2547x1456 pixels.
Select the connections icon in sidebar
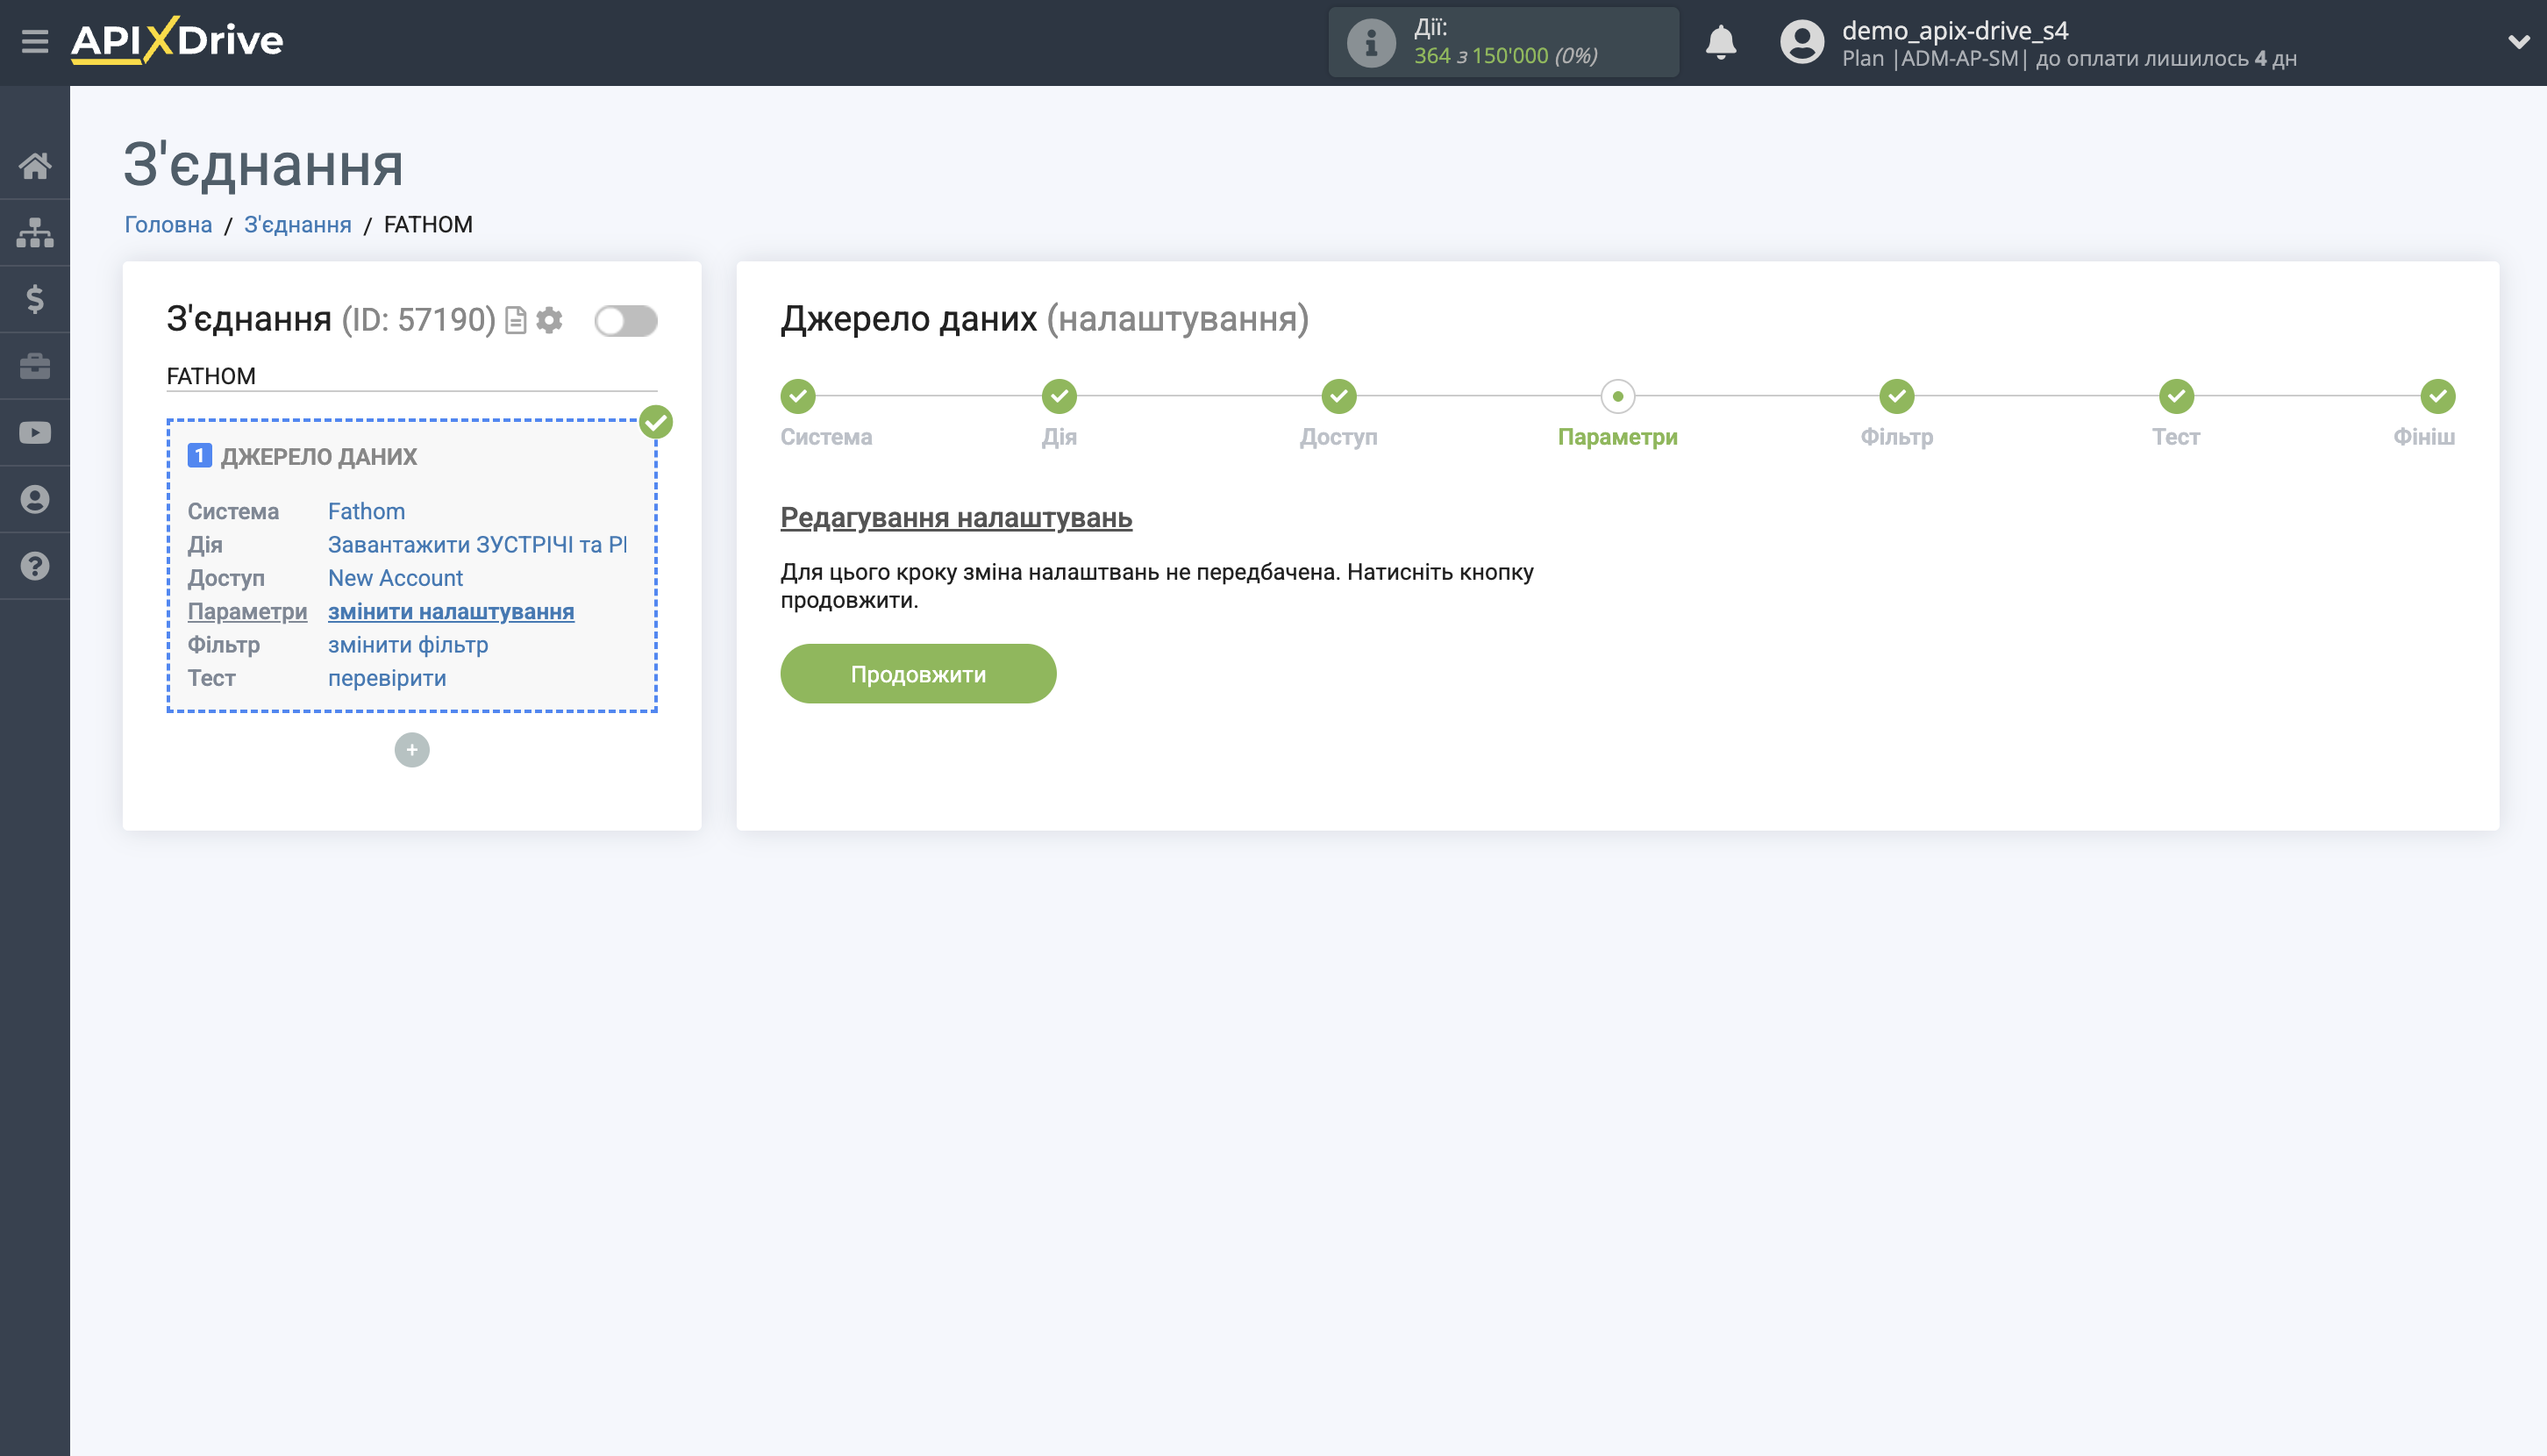36,232
